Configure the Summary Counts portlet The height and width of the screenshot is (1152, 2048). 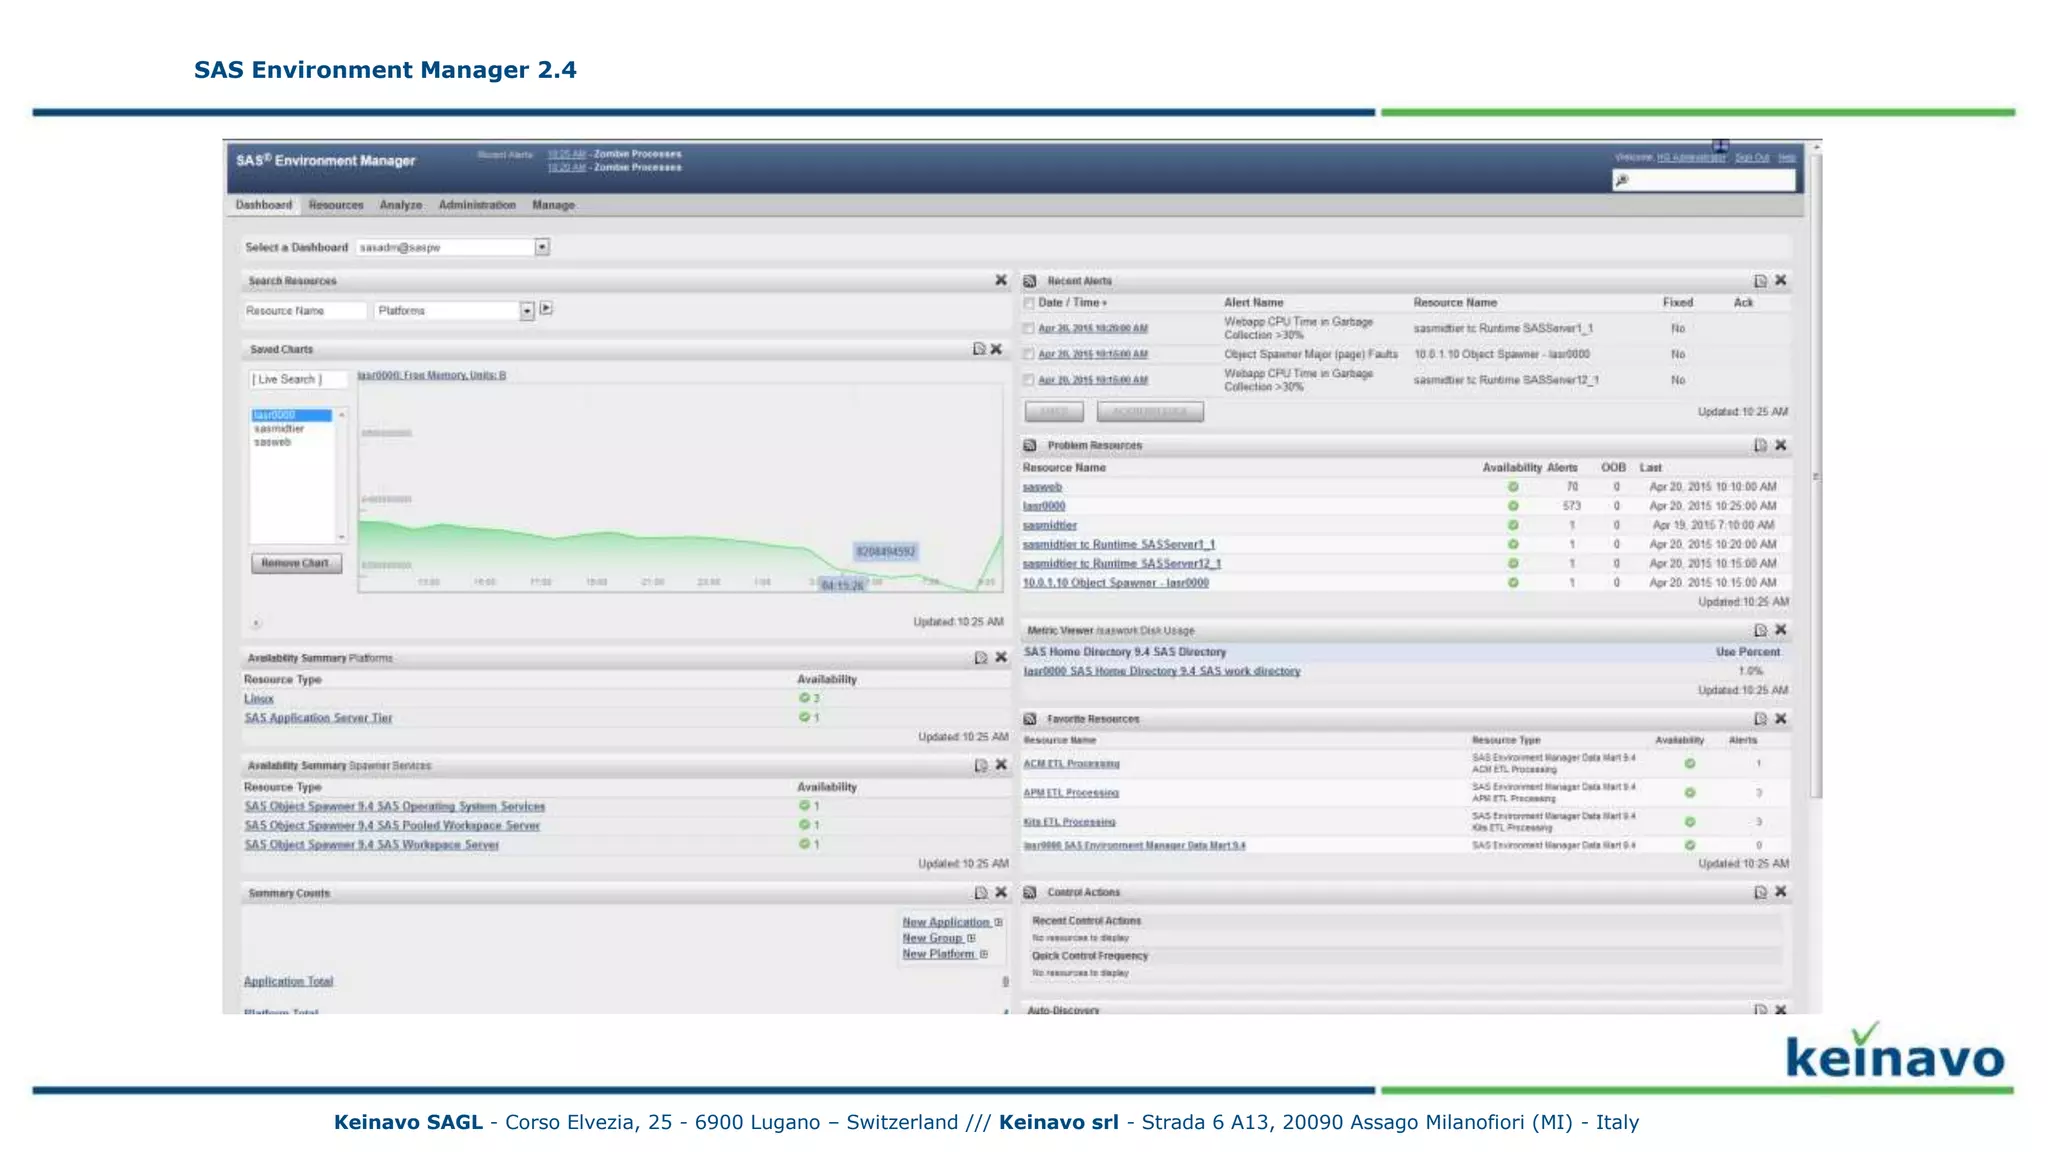981,893
